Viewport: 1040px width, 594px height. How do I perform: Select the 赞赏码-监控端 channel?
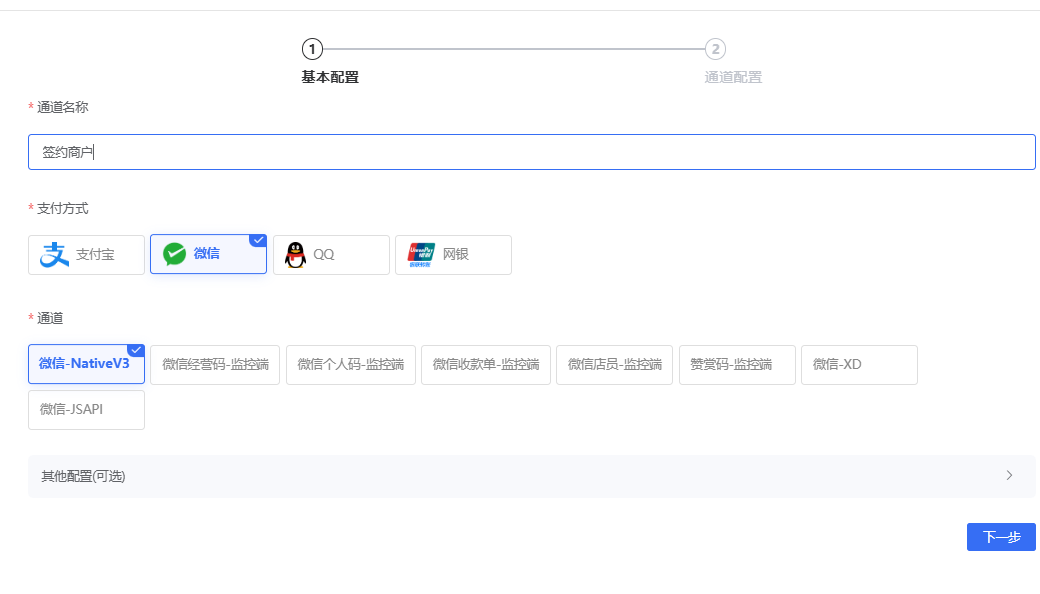[x=737, y=364]
